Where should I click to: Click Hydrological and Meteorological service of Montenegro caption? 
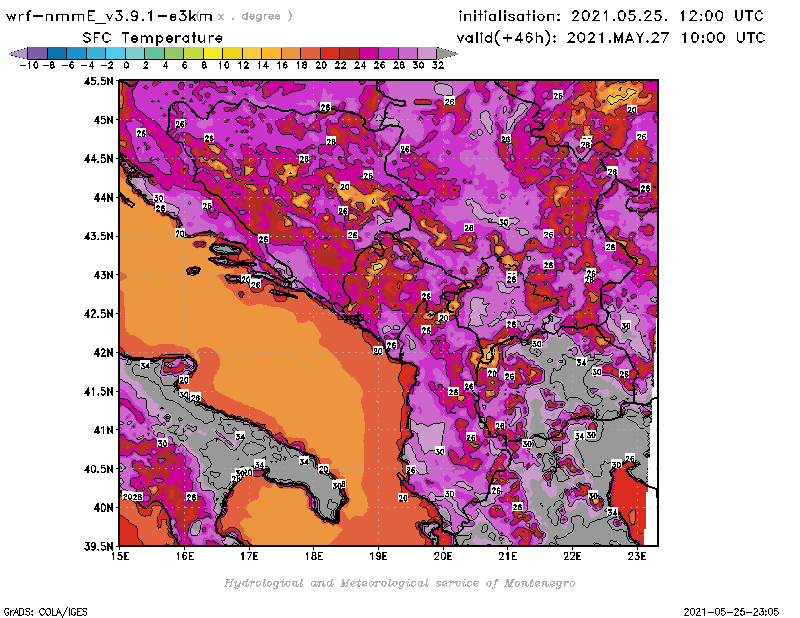point(398,583)
